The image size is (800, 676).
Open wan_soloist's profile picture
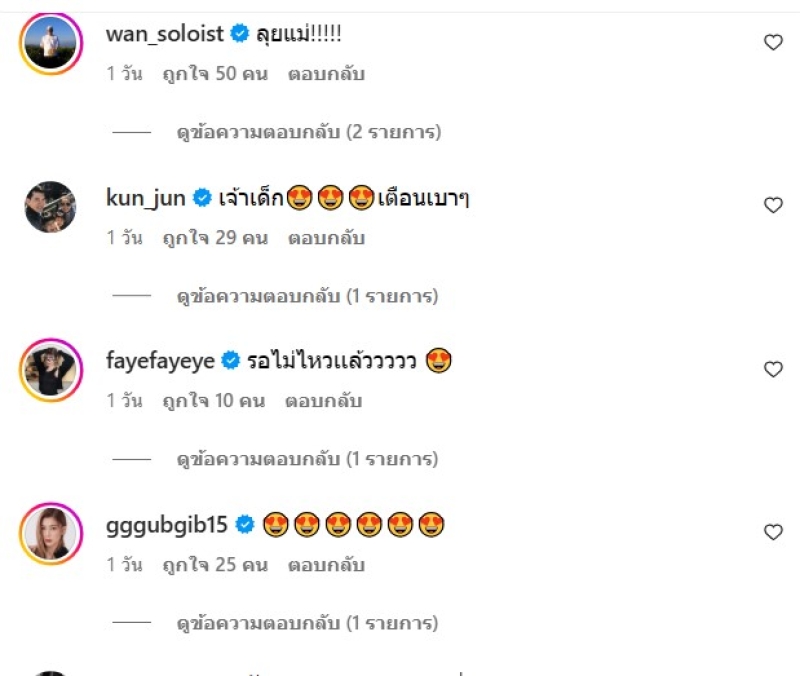tap(50, 44)
